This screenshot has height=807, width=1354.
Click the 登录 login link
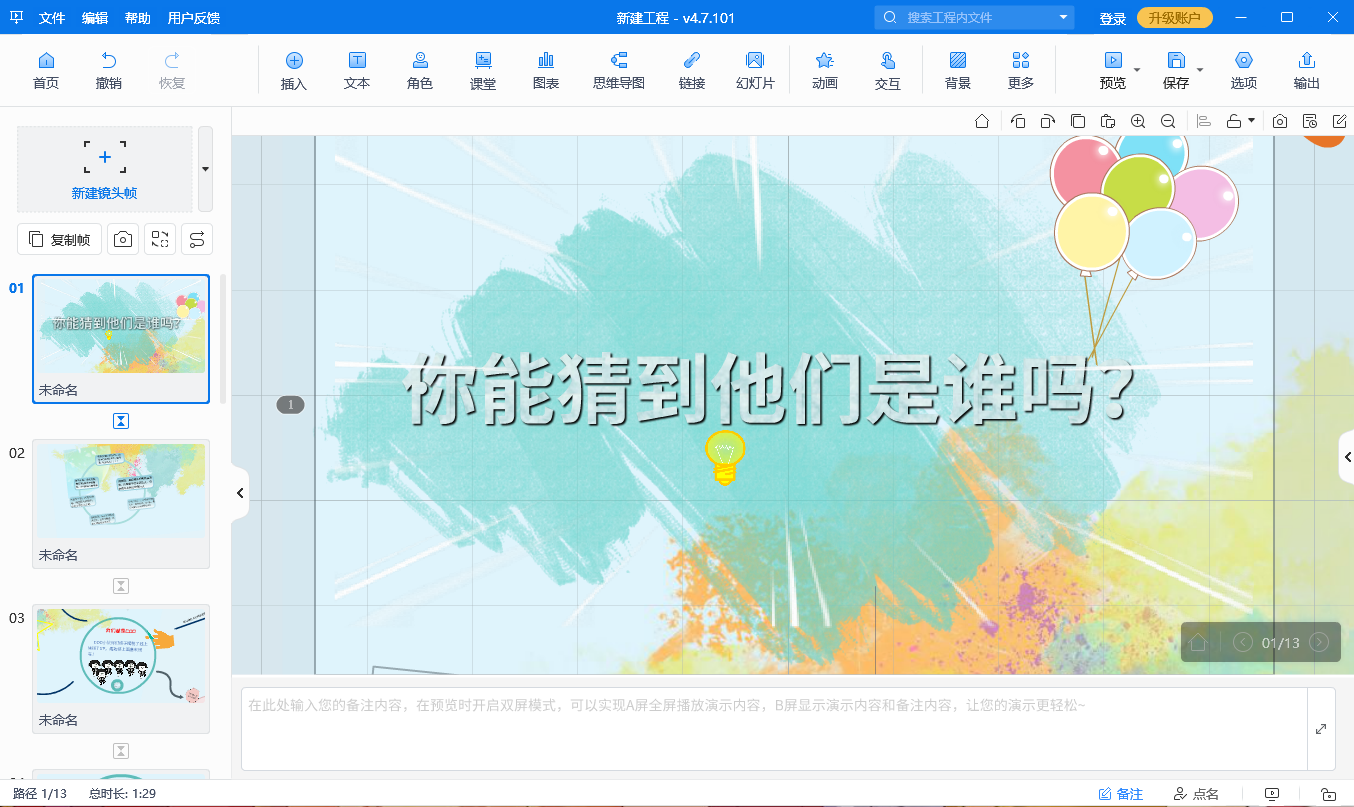pos(1113,19)
